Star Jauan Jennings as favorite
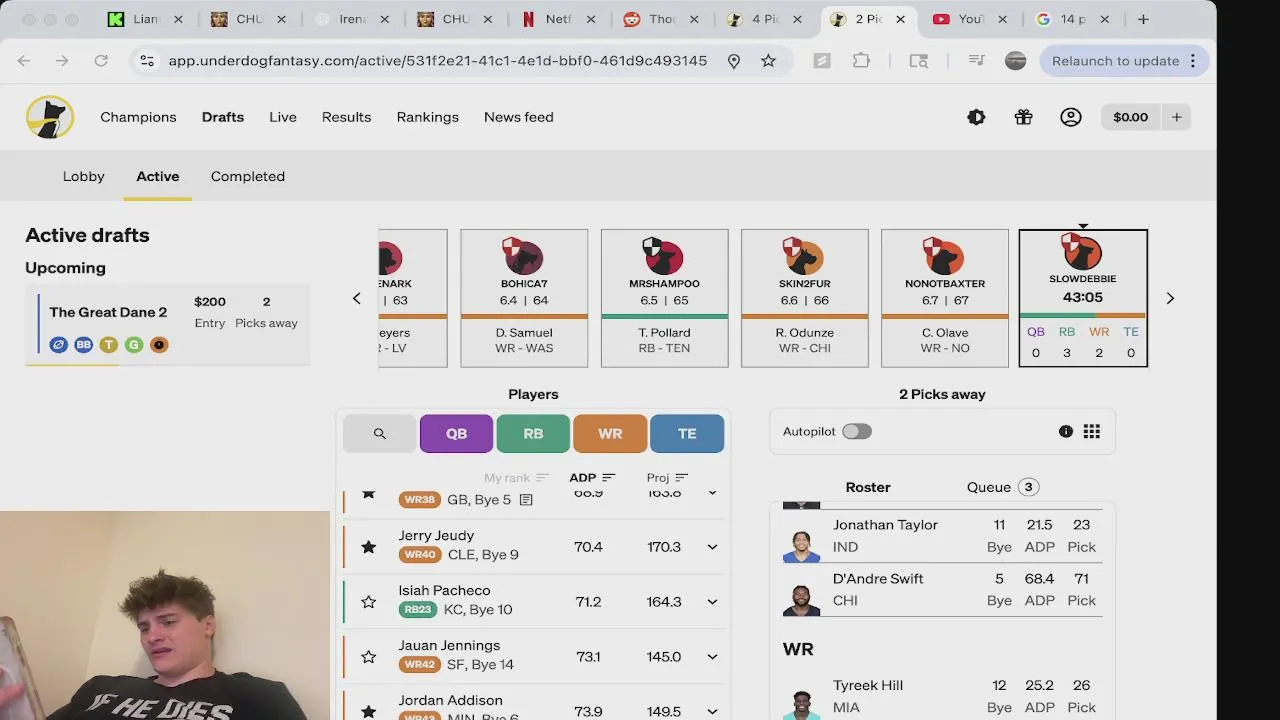Screen dimensions: 1280x720 (x=369, y=657)
